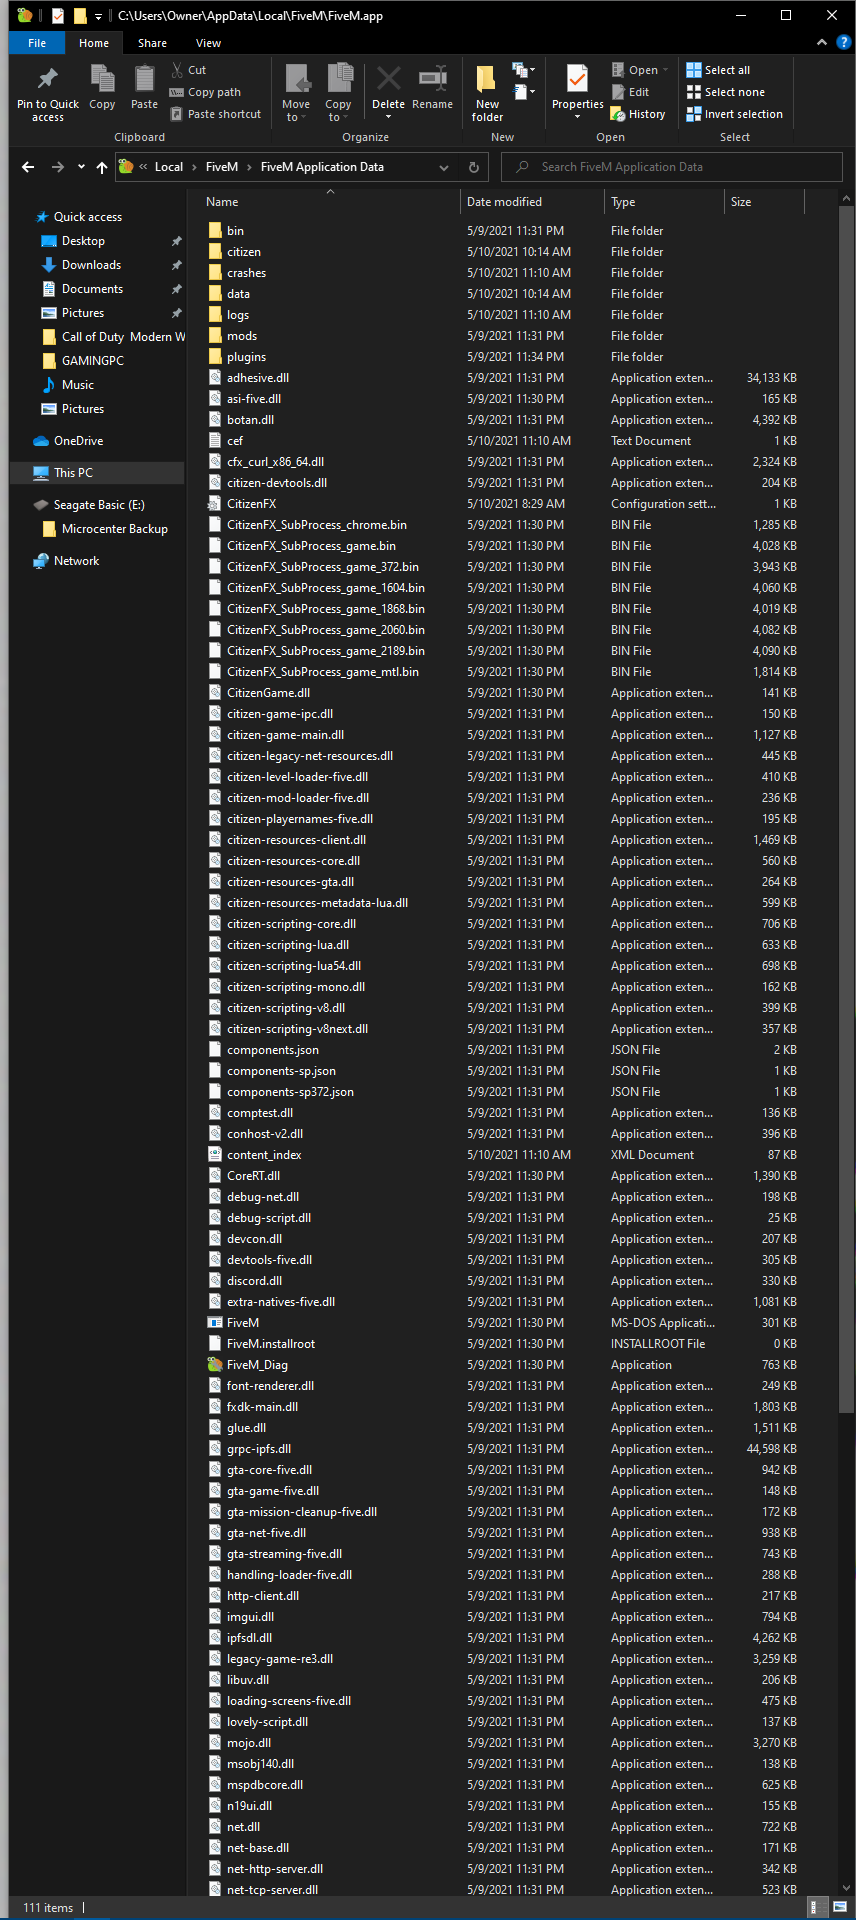The height and width of the screenshot is (1920, 856).
Task: Open Downloads in navigation pane
Action: [91, 265]
